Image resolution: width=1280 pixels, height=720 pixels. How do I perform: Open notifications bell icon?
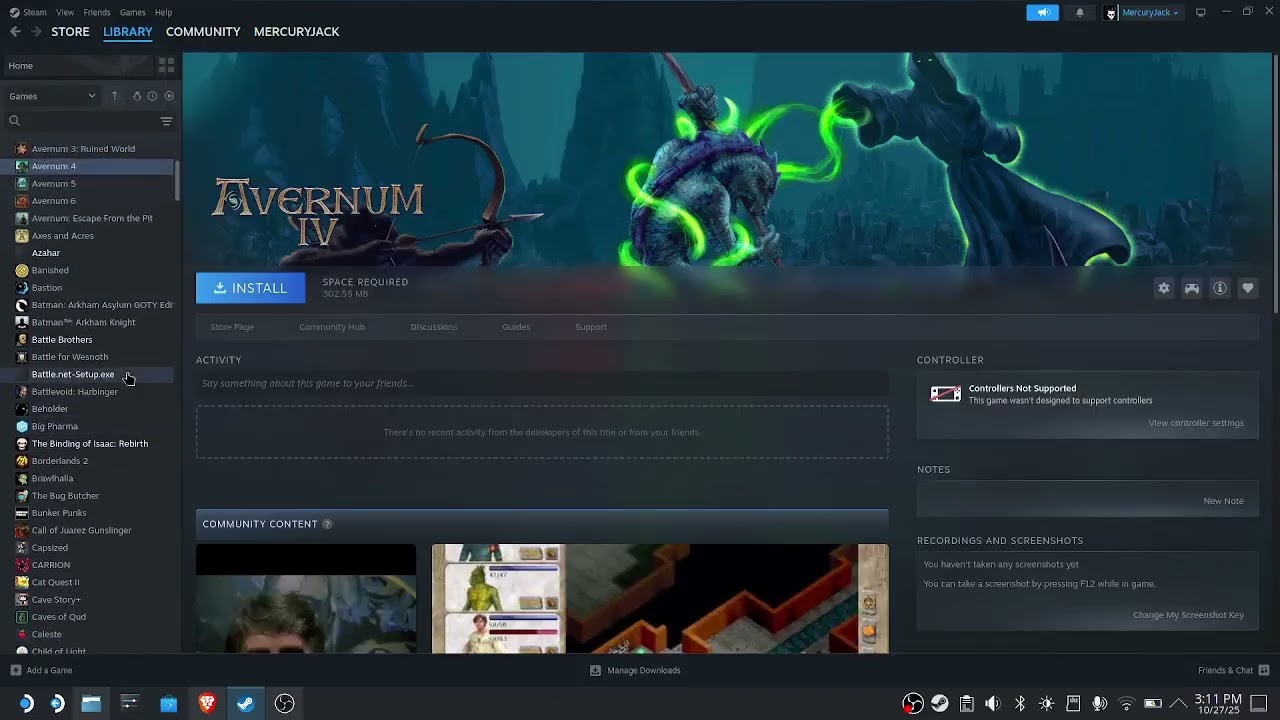pos(1080,13)
